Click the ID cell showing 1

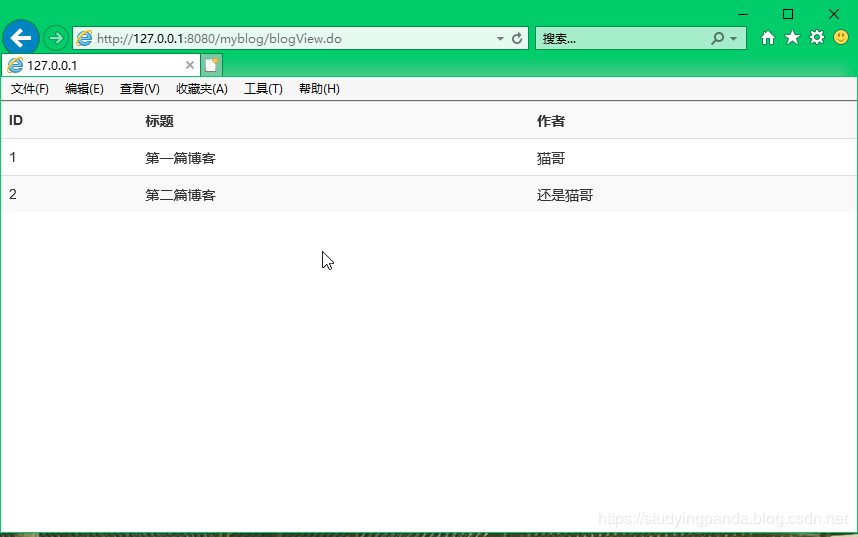13,158
